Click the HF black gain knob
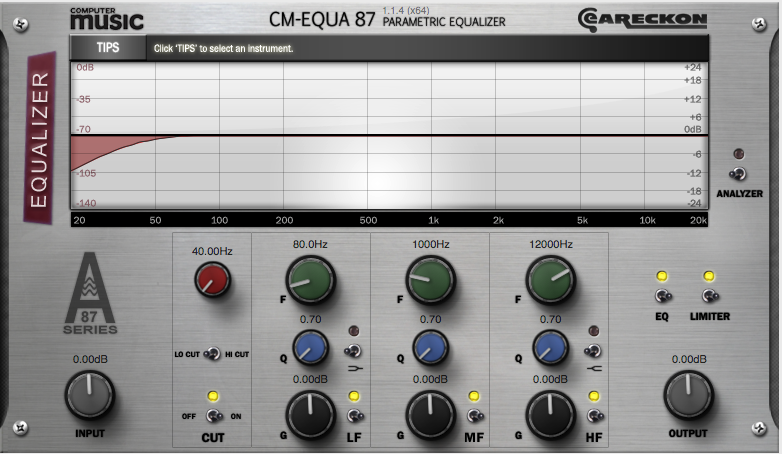Image resolution: width=782 pixels, height=454 pixels. (x=551, y=415)
